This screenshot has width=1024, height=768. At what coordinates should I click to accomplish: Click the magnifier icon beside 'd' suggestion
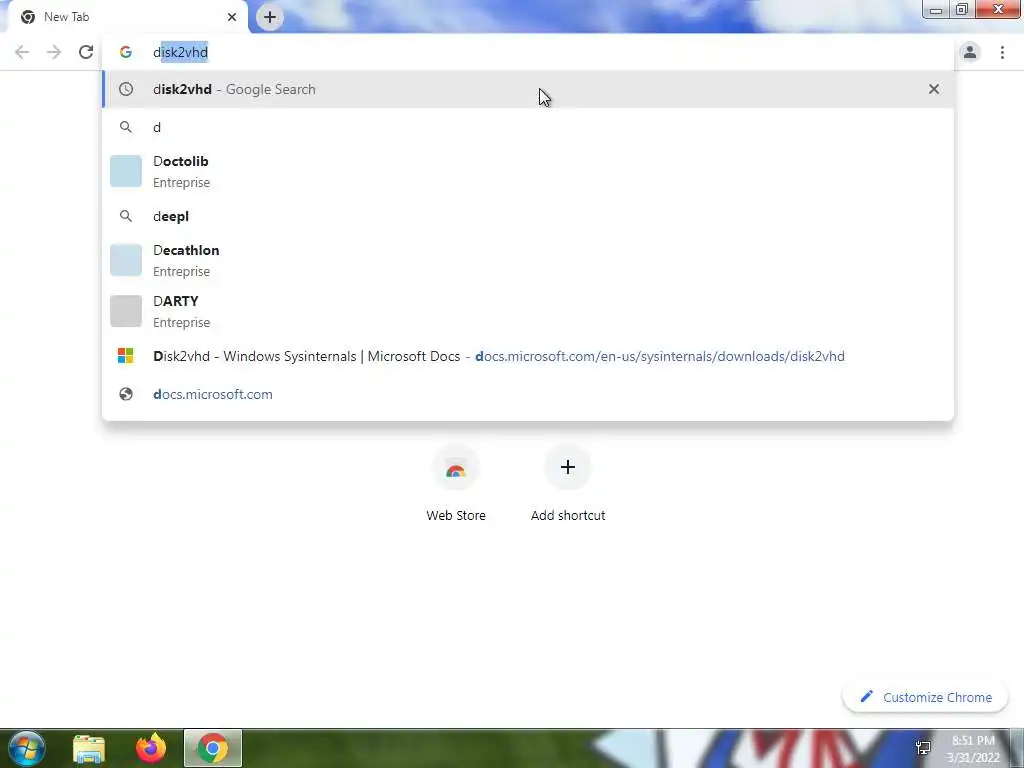coord(125,127)
